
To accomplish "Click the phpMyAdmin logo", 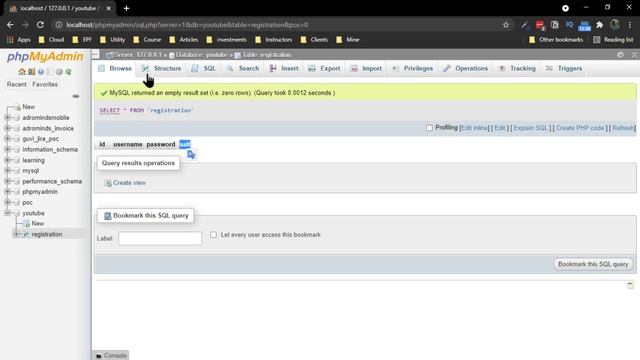I will [x=45, y=56].
